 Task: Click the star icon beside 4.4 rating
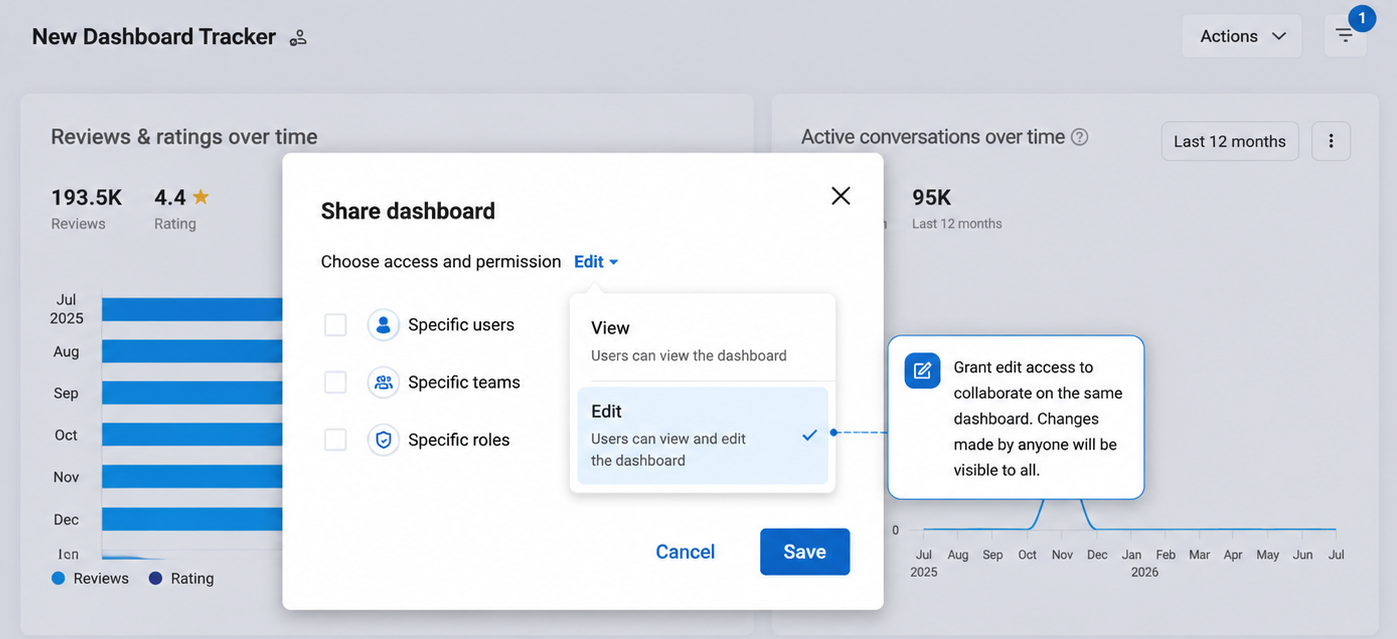click(x=201, y=197)
